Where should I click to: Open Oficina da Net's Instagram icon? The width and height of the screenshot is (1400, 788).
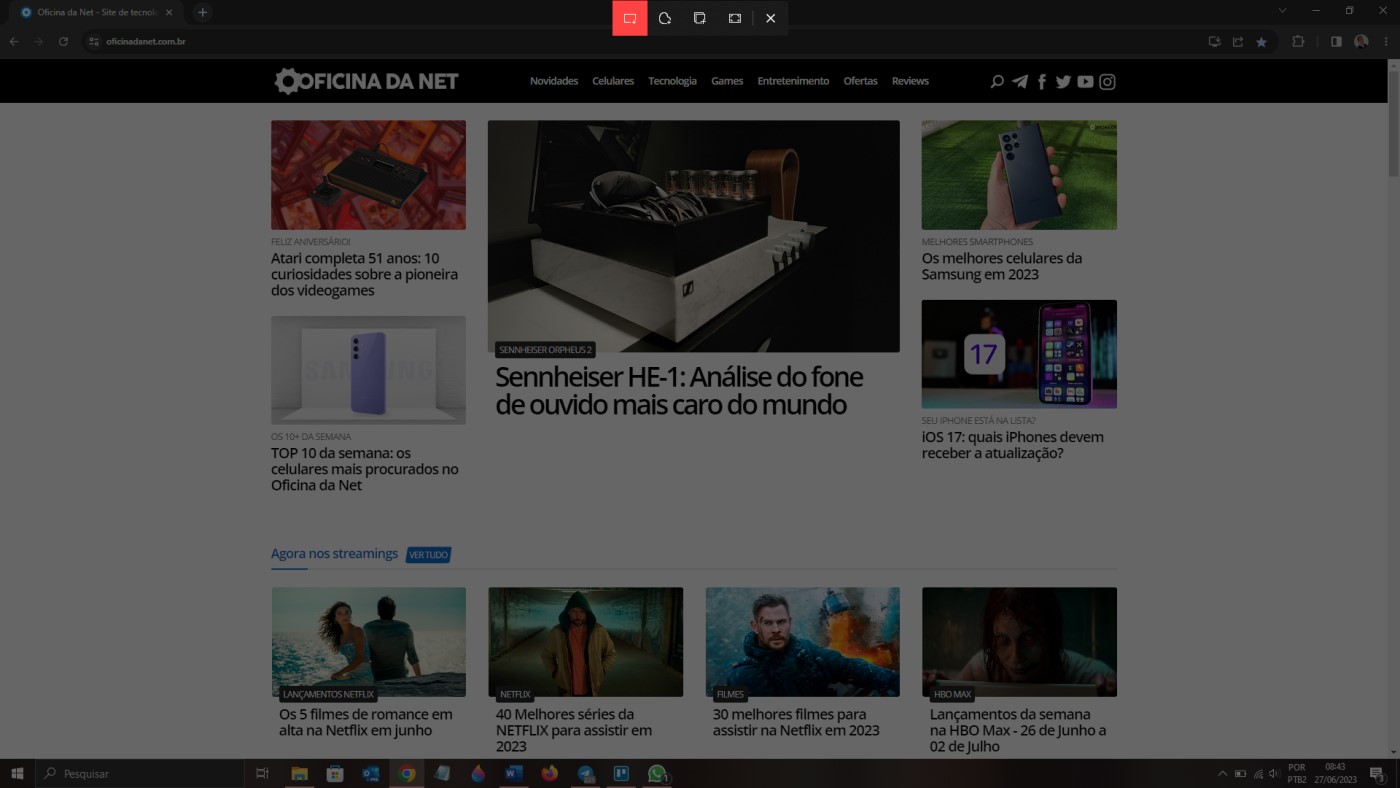[x=1106, y=81]
